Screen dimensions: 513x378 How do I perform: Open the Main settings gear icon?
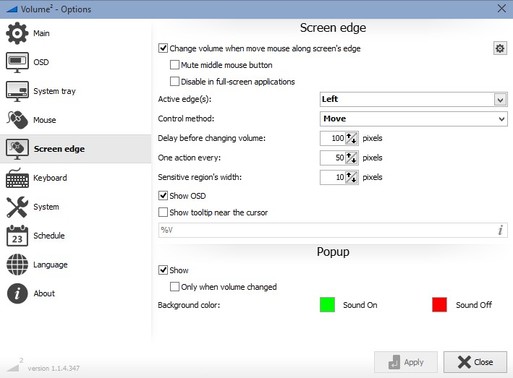point(17,33)
